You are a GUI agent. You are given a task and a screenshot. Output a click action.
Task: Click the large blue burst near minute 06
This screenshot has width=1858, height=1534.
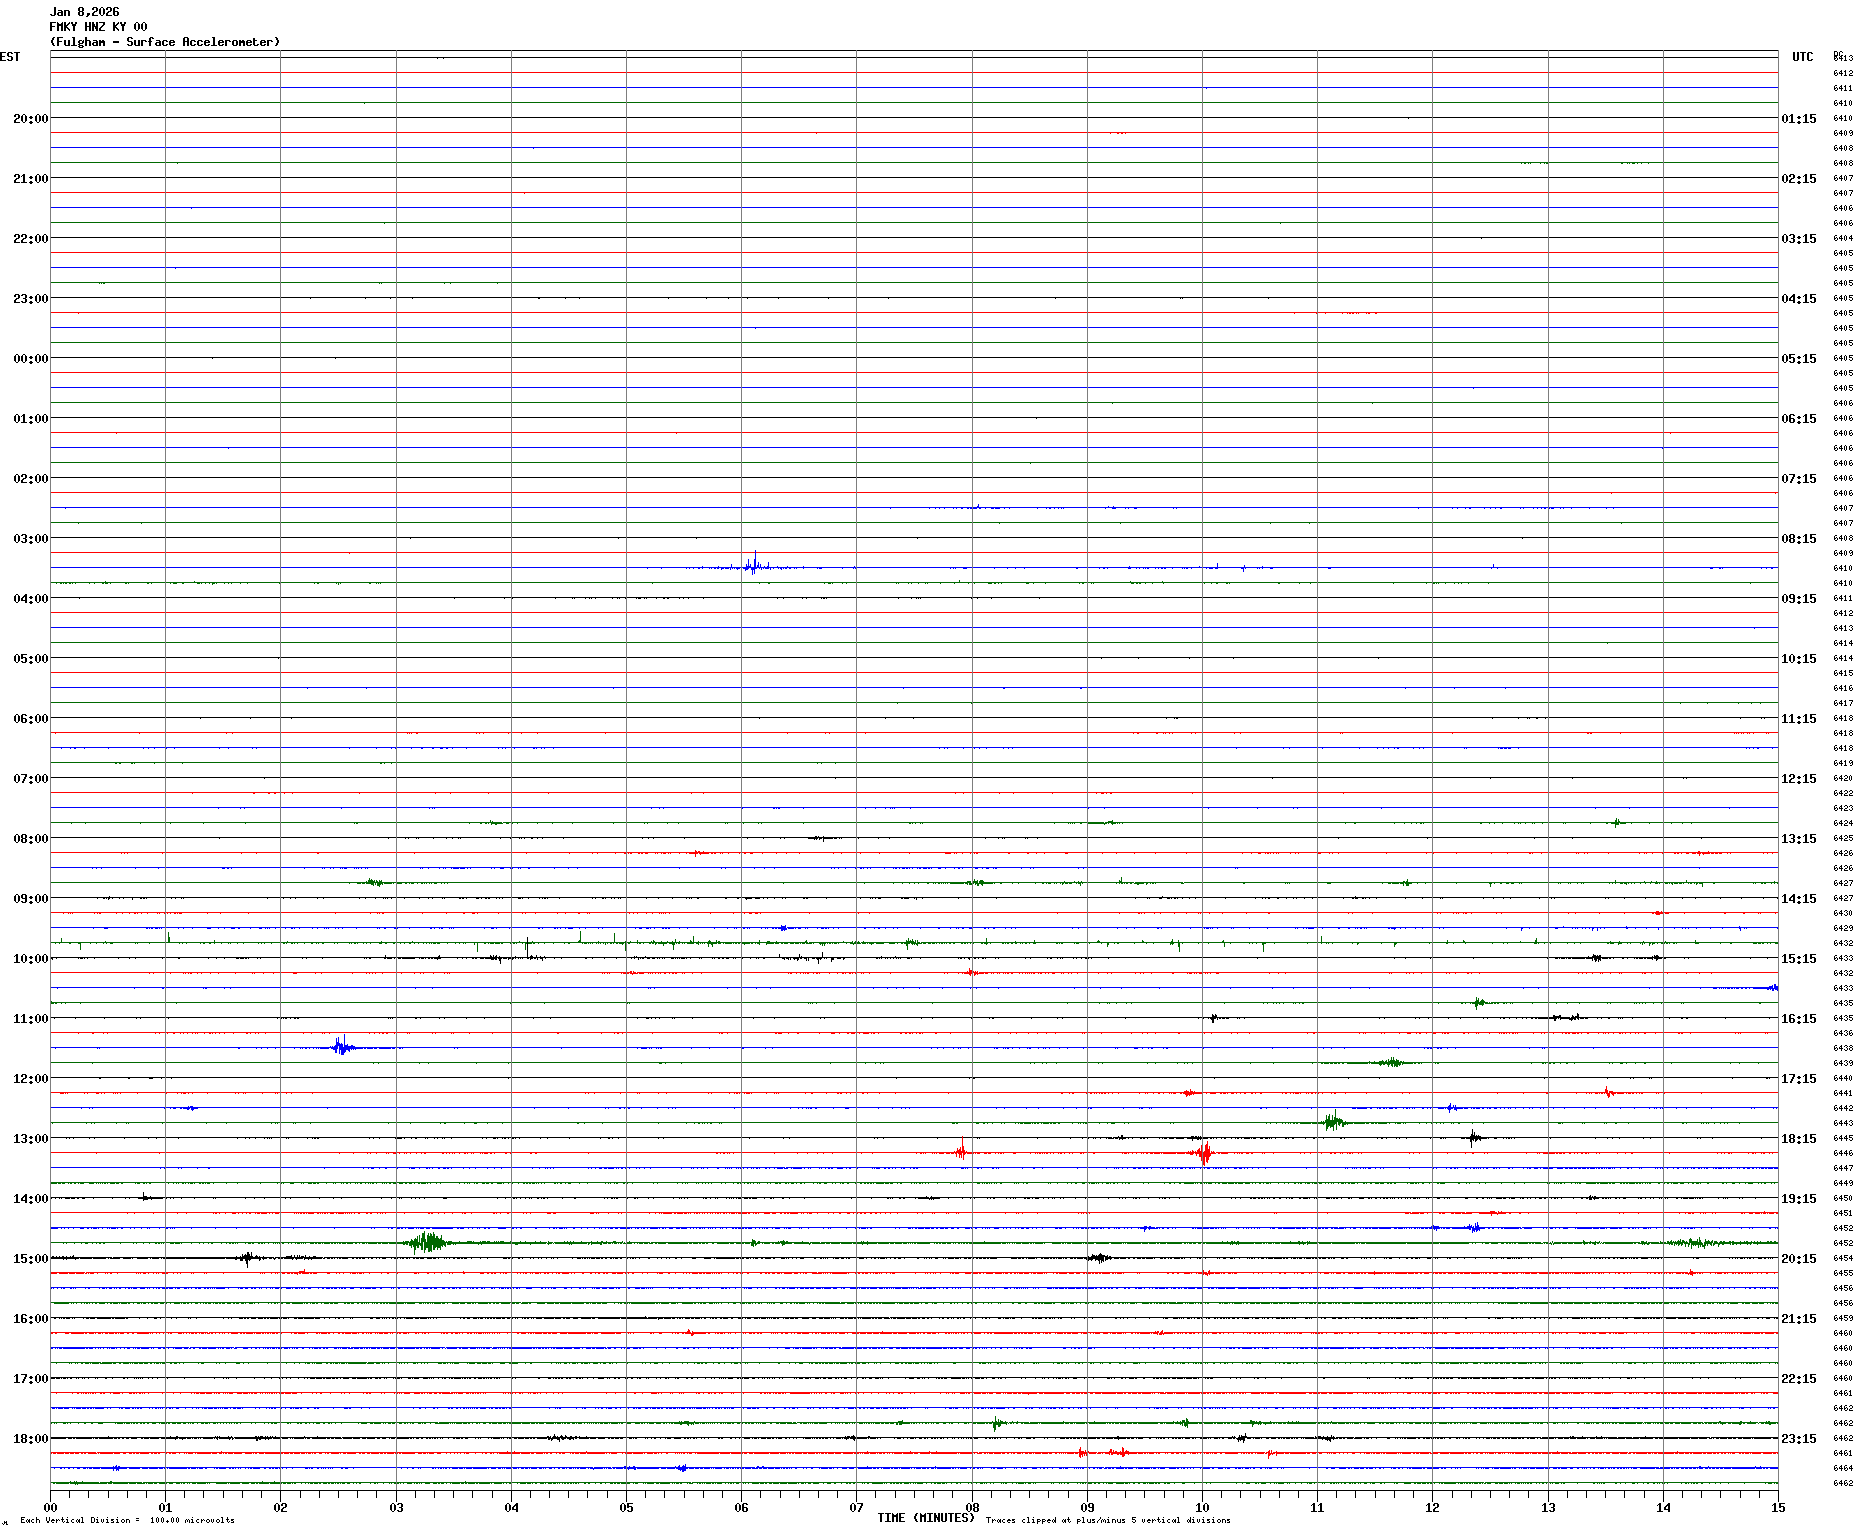click(x=754, y=566)
